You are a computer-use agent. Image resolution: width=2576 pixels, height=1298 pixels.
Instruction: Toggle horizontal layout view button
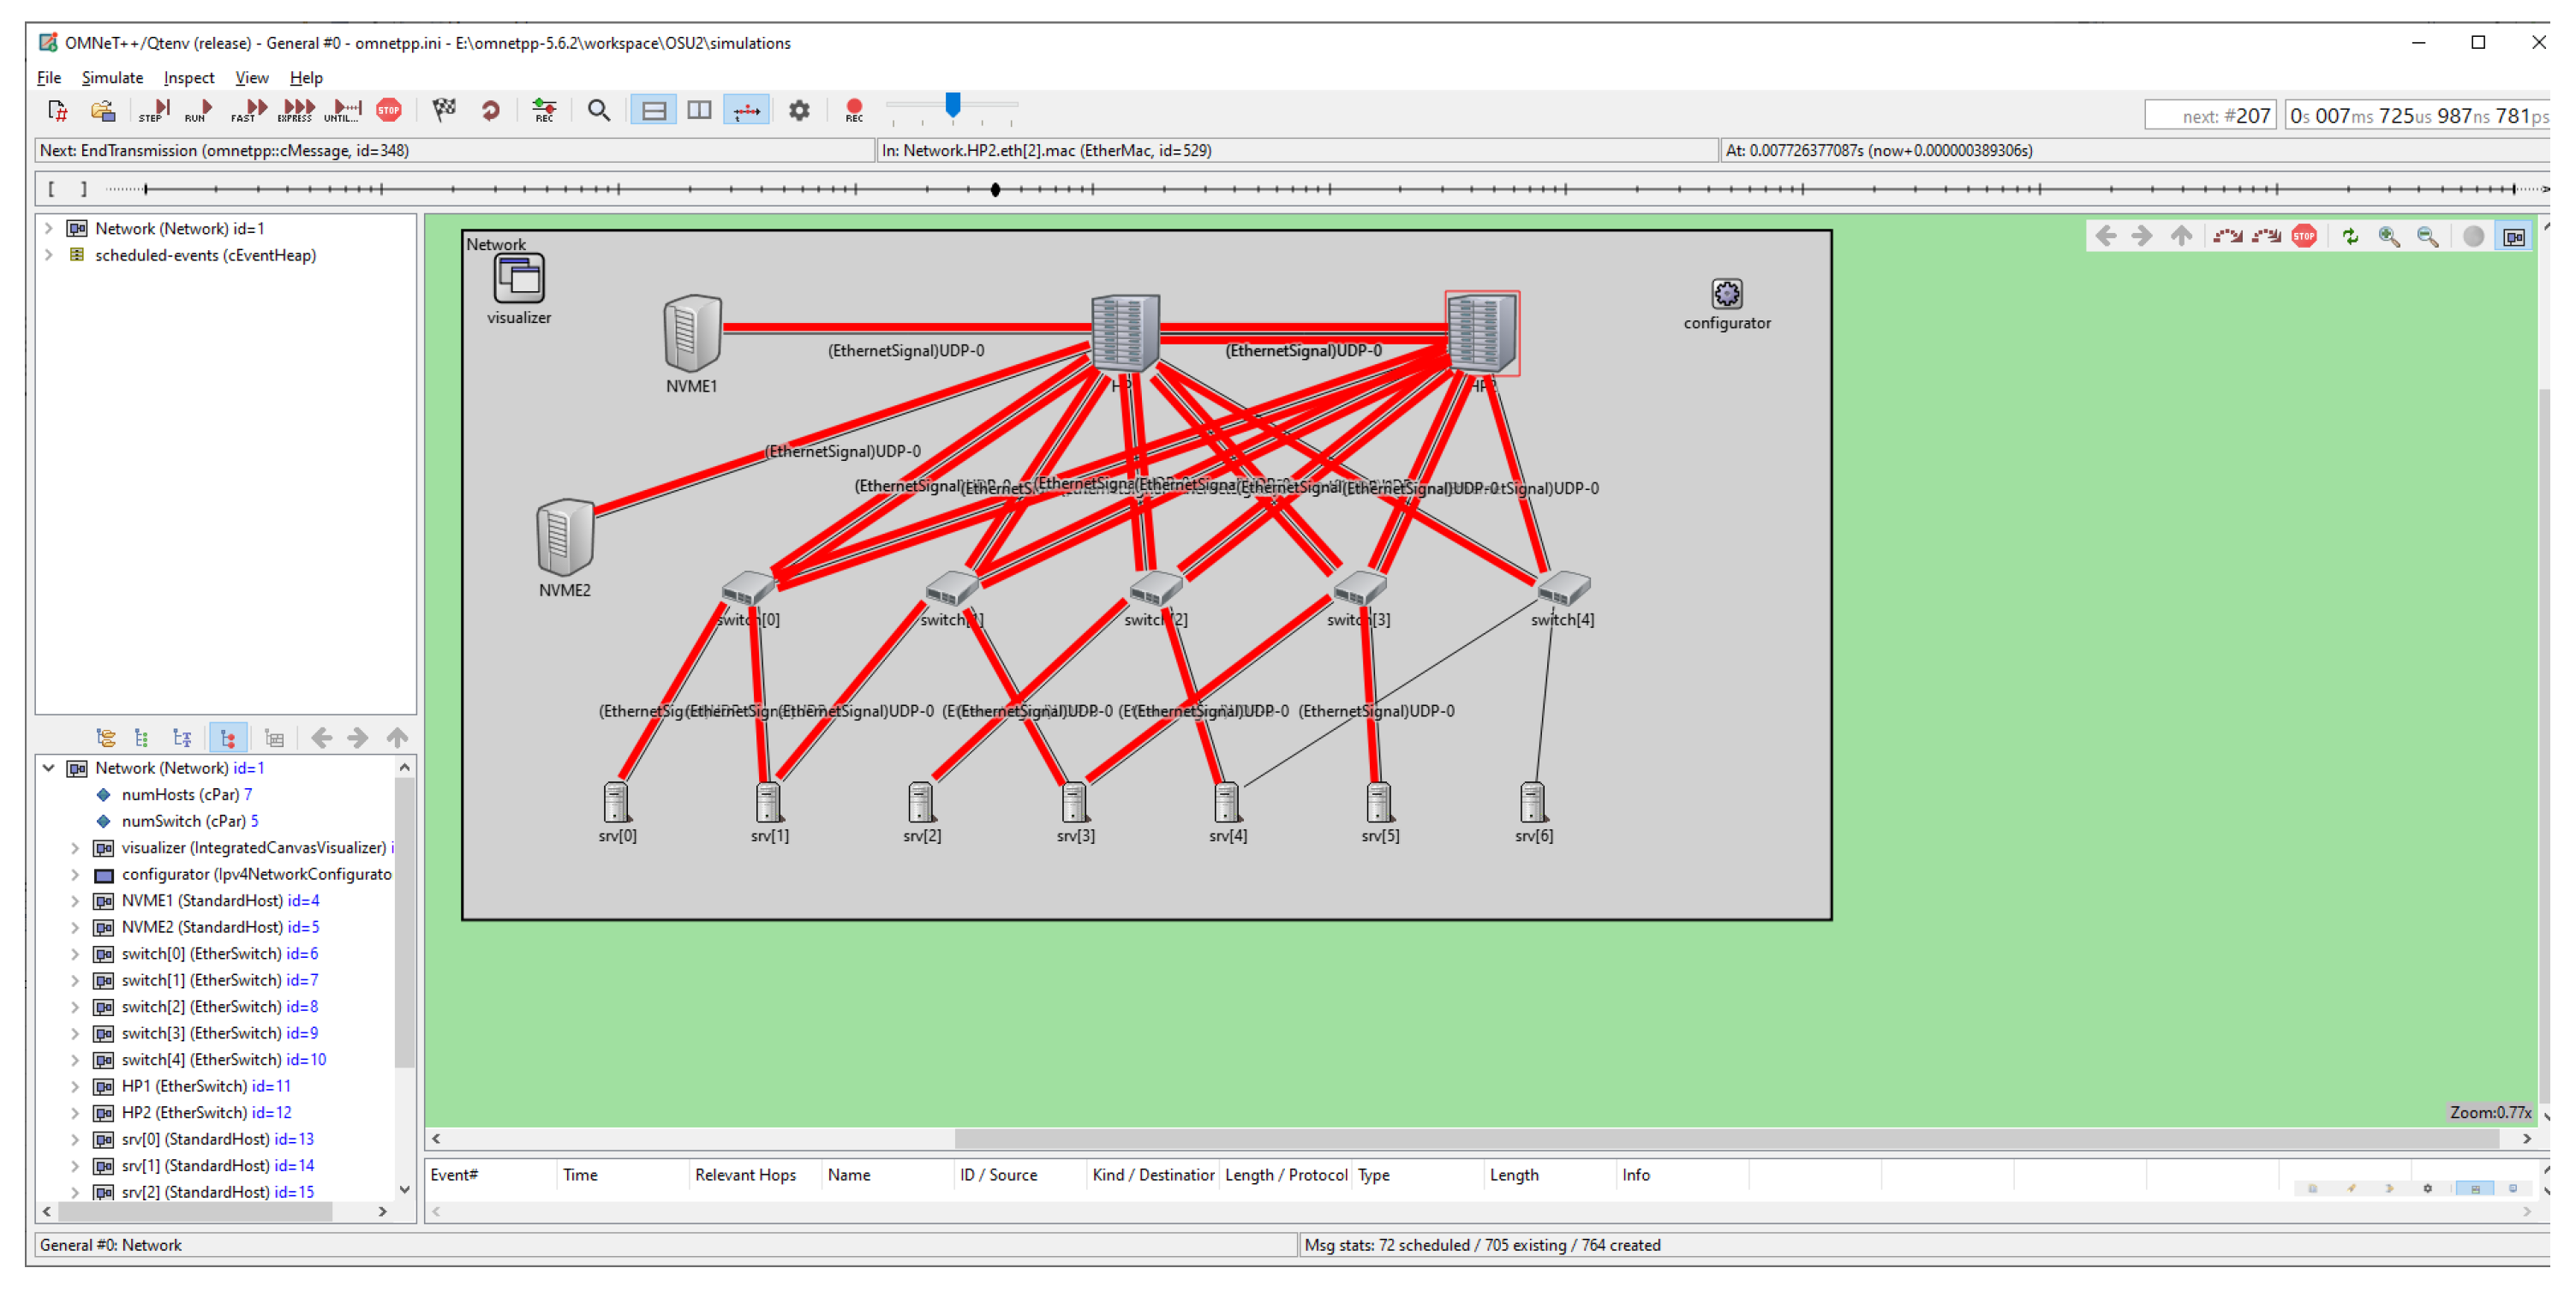point(654,110)
